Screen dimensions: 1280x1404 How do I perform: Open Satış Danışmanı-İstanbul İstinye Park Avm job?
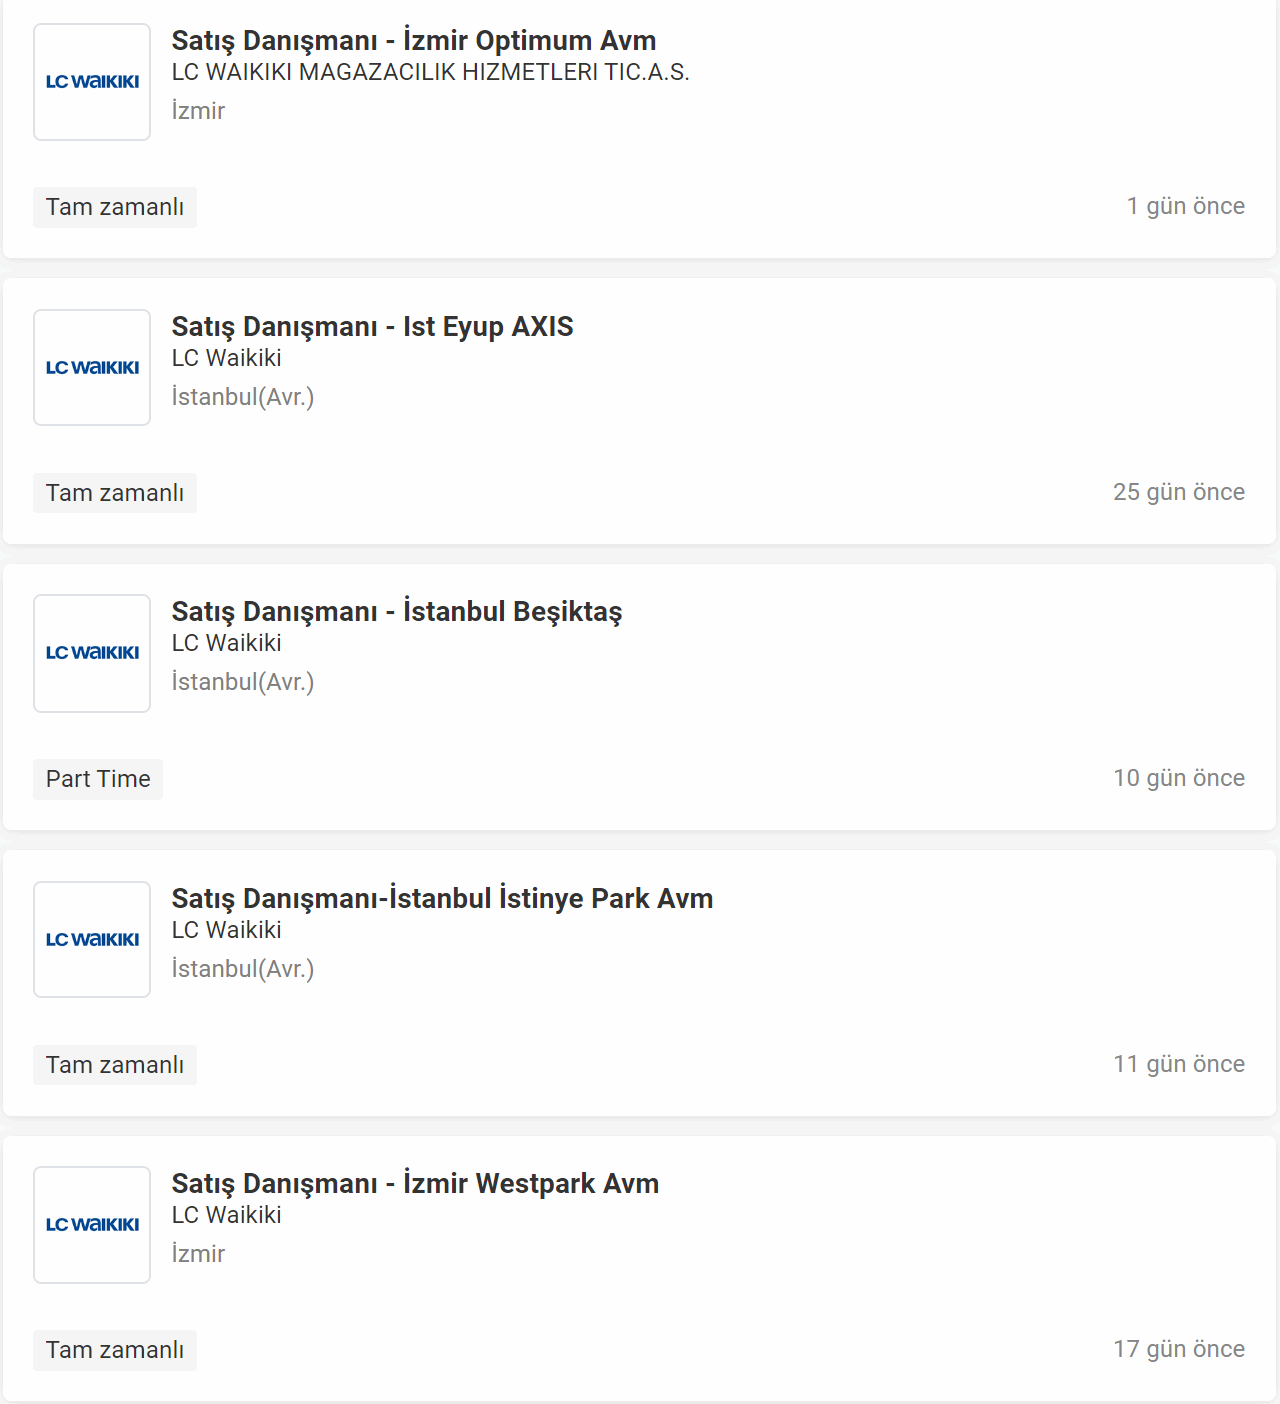tap(442, 898)
